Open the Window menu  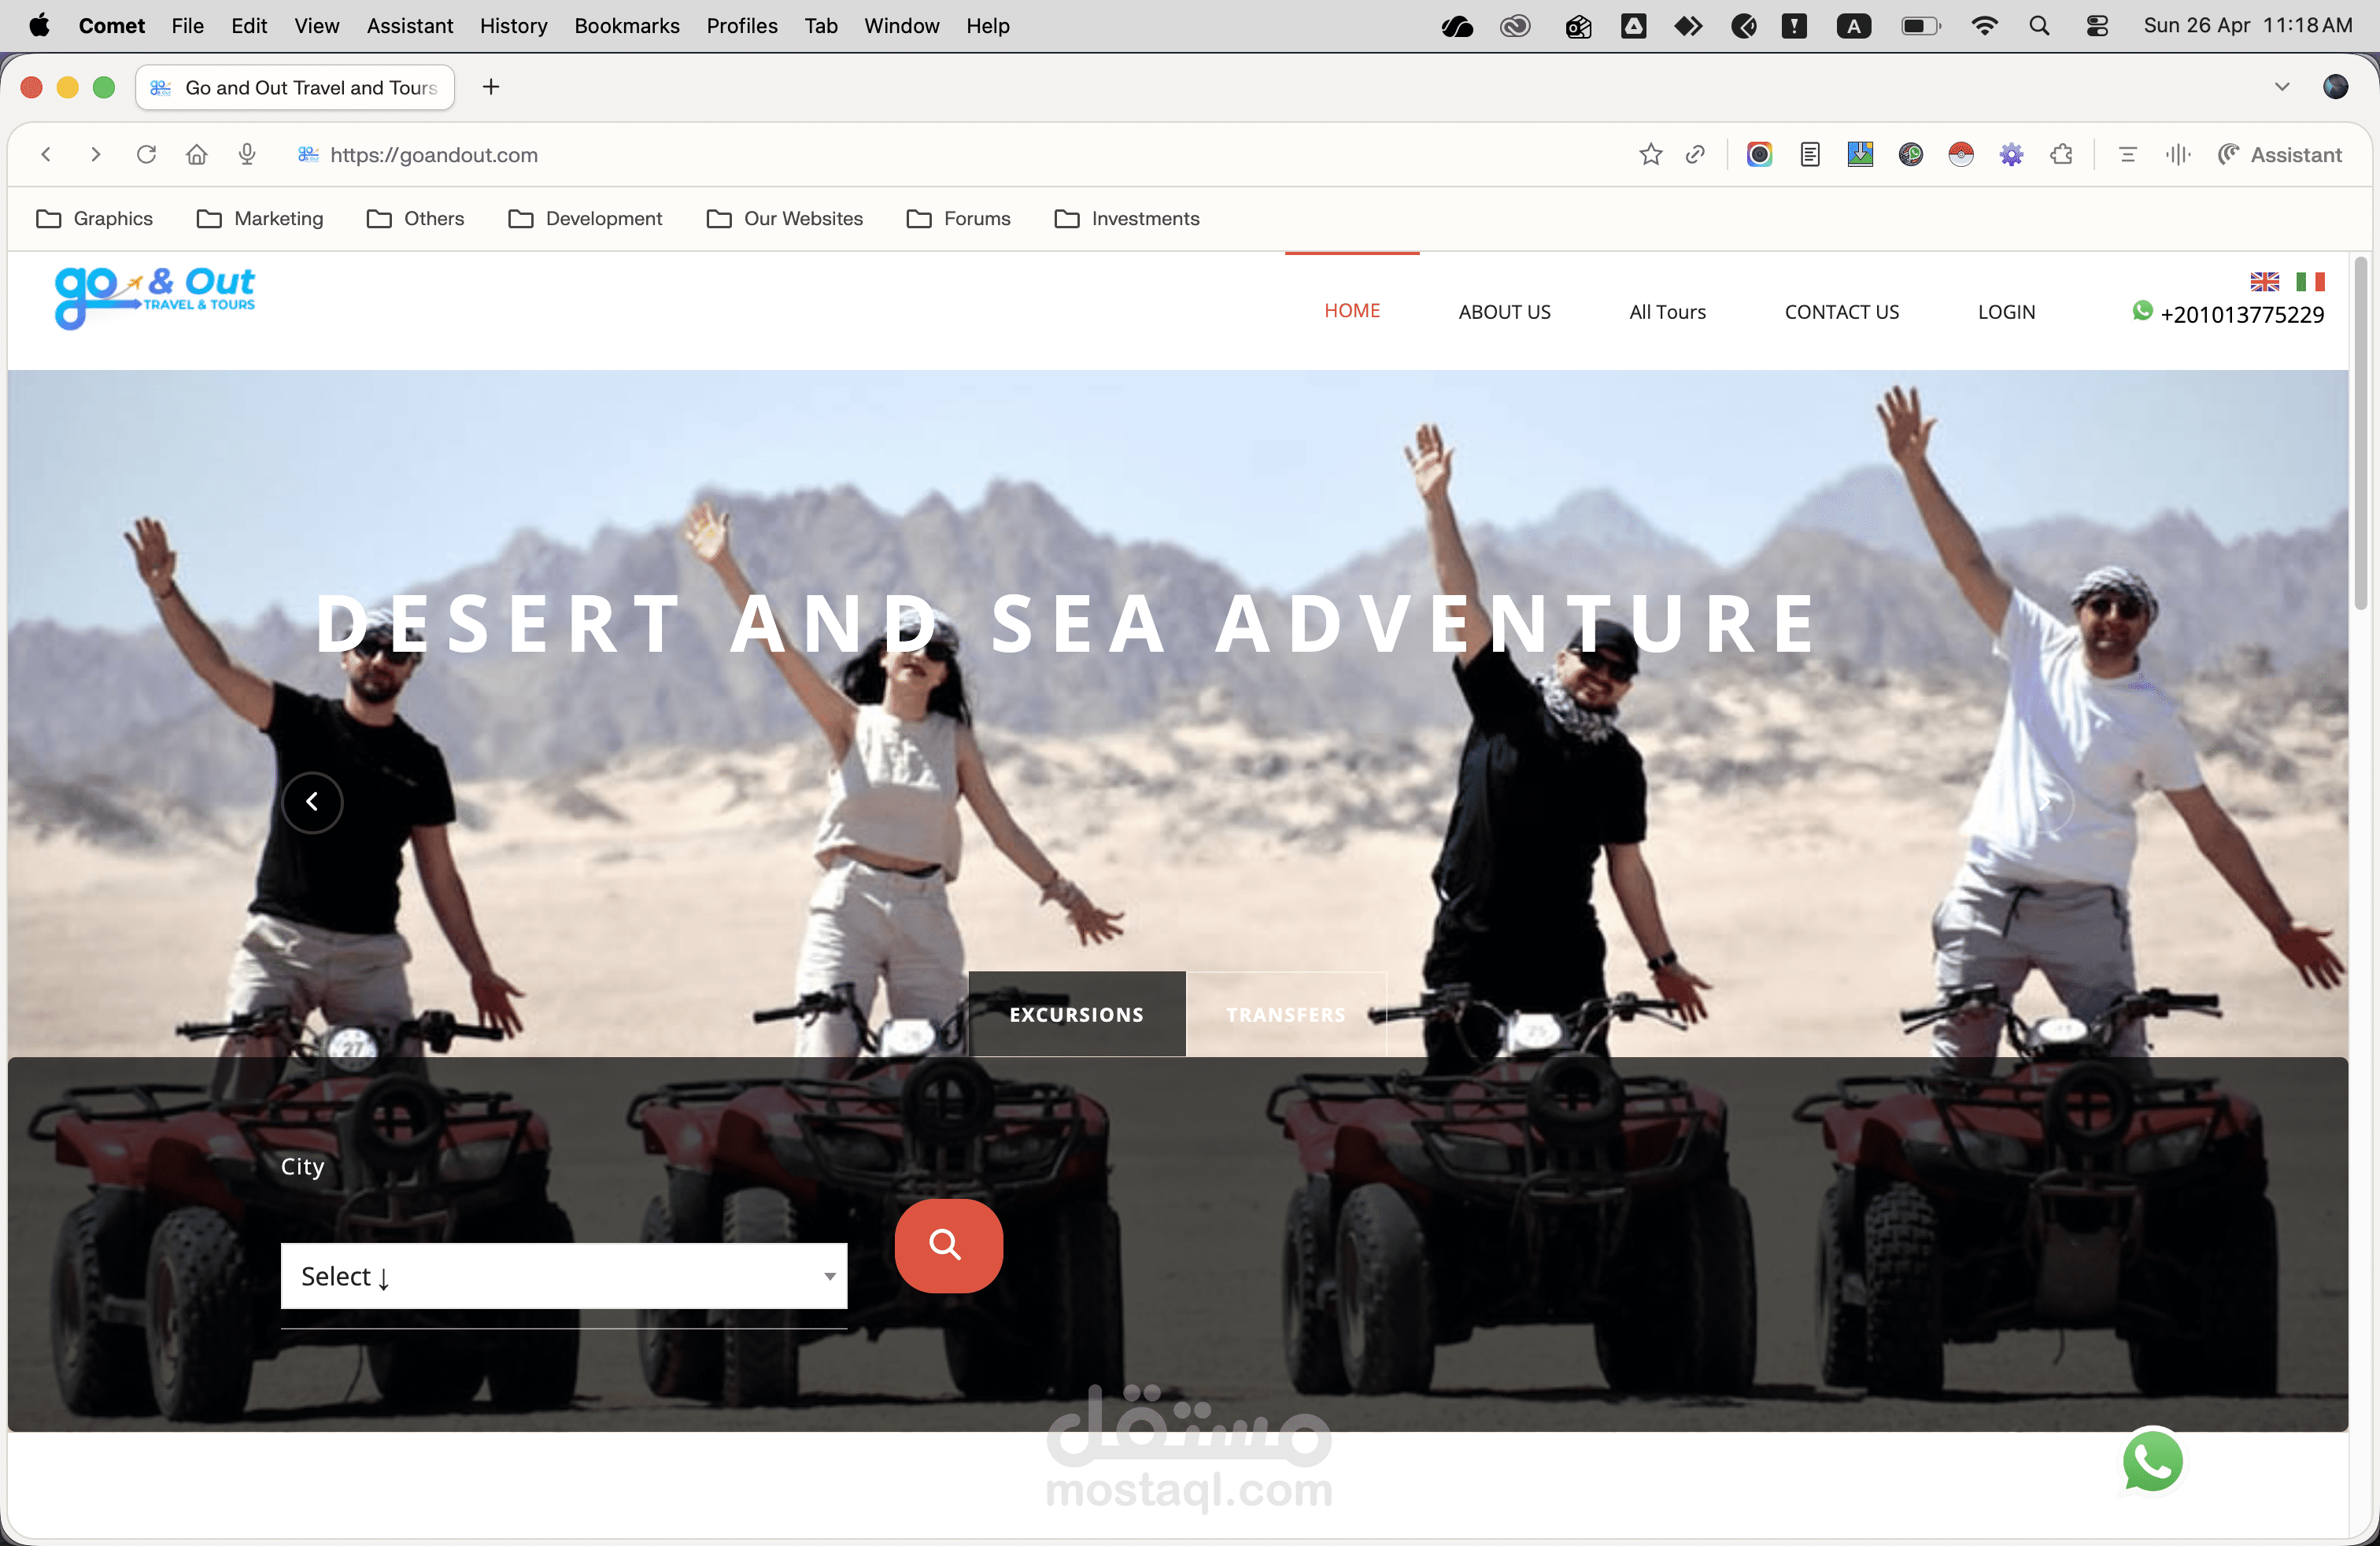[x=901, y=26]
